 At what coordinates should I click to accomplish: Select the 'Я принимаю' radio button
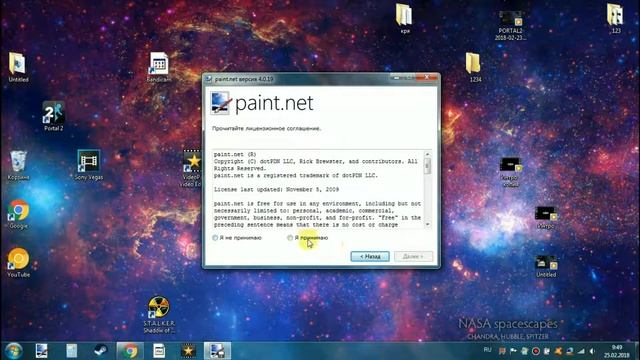click(290, 238)
